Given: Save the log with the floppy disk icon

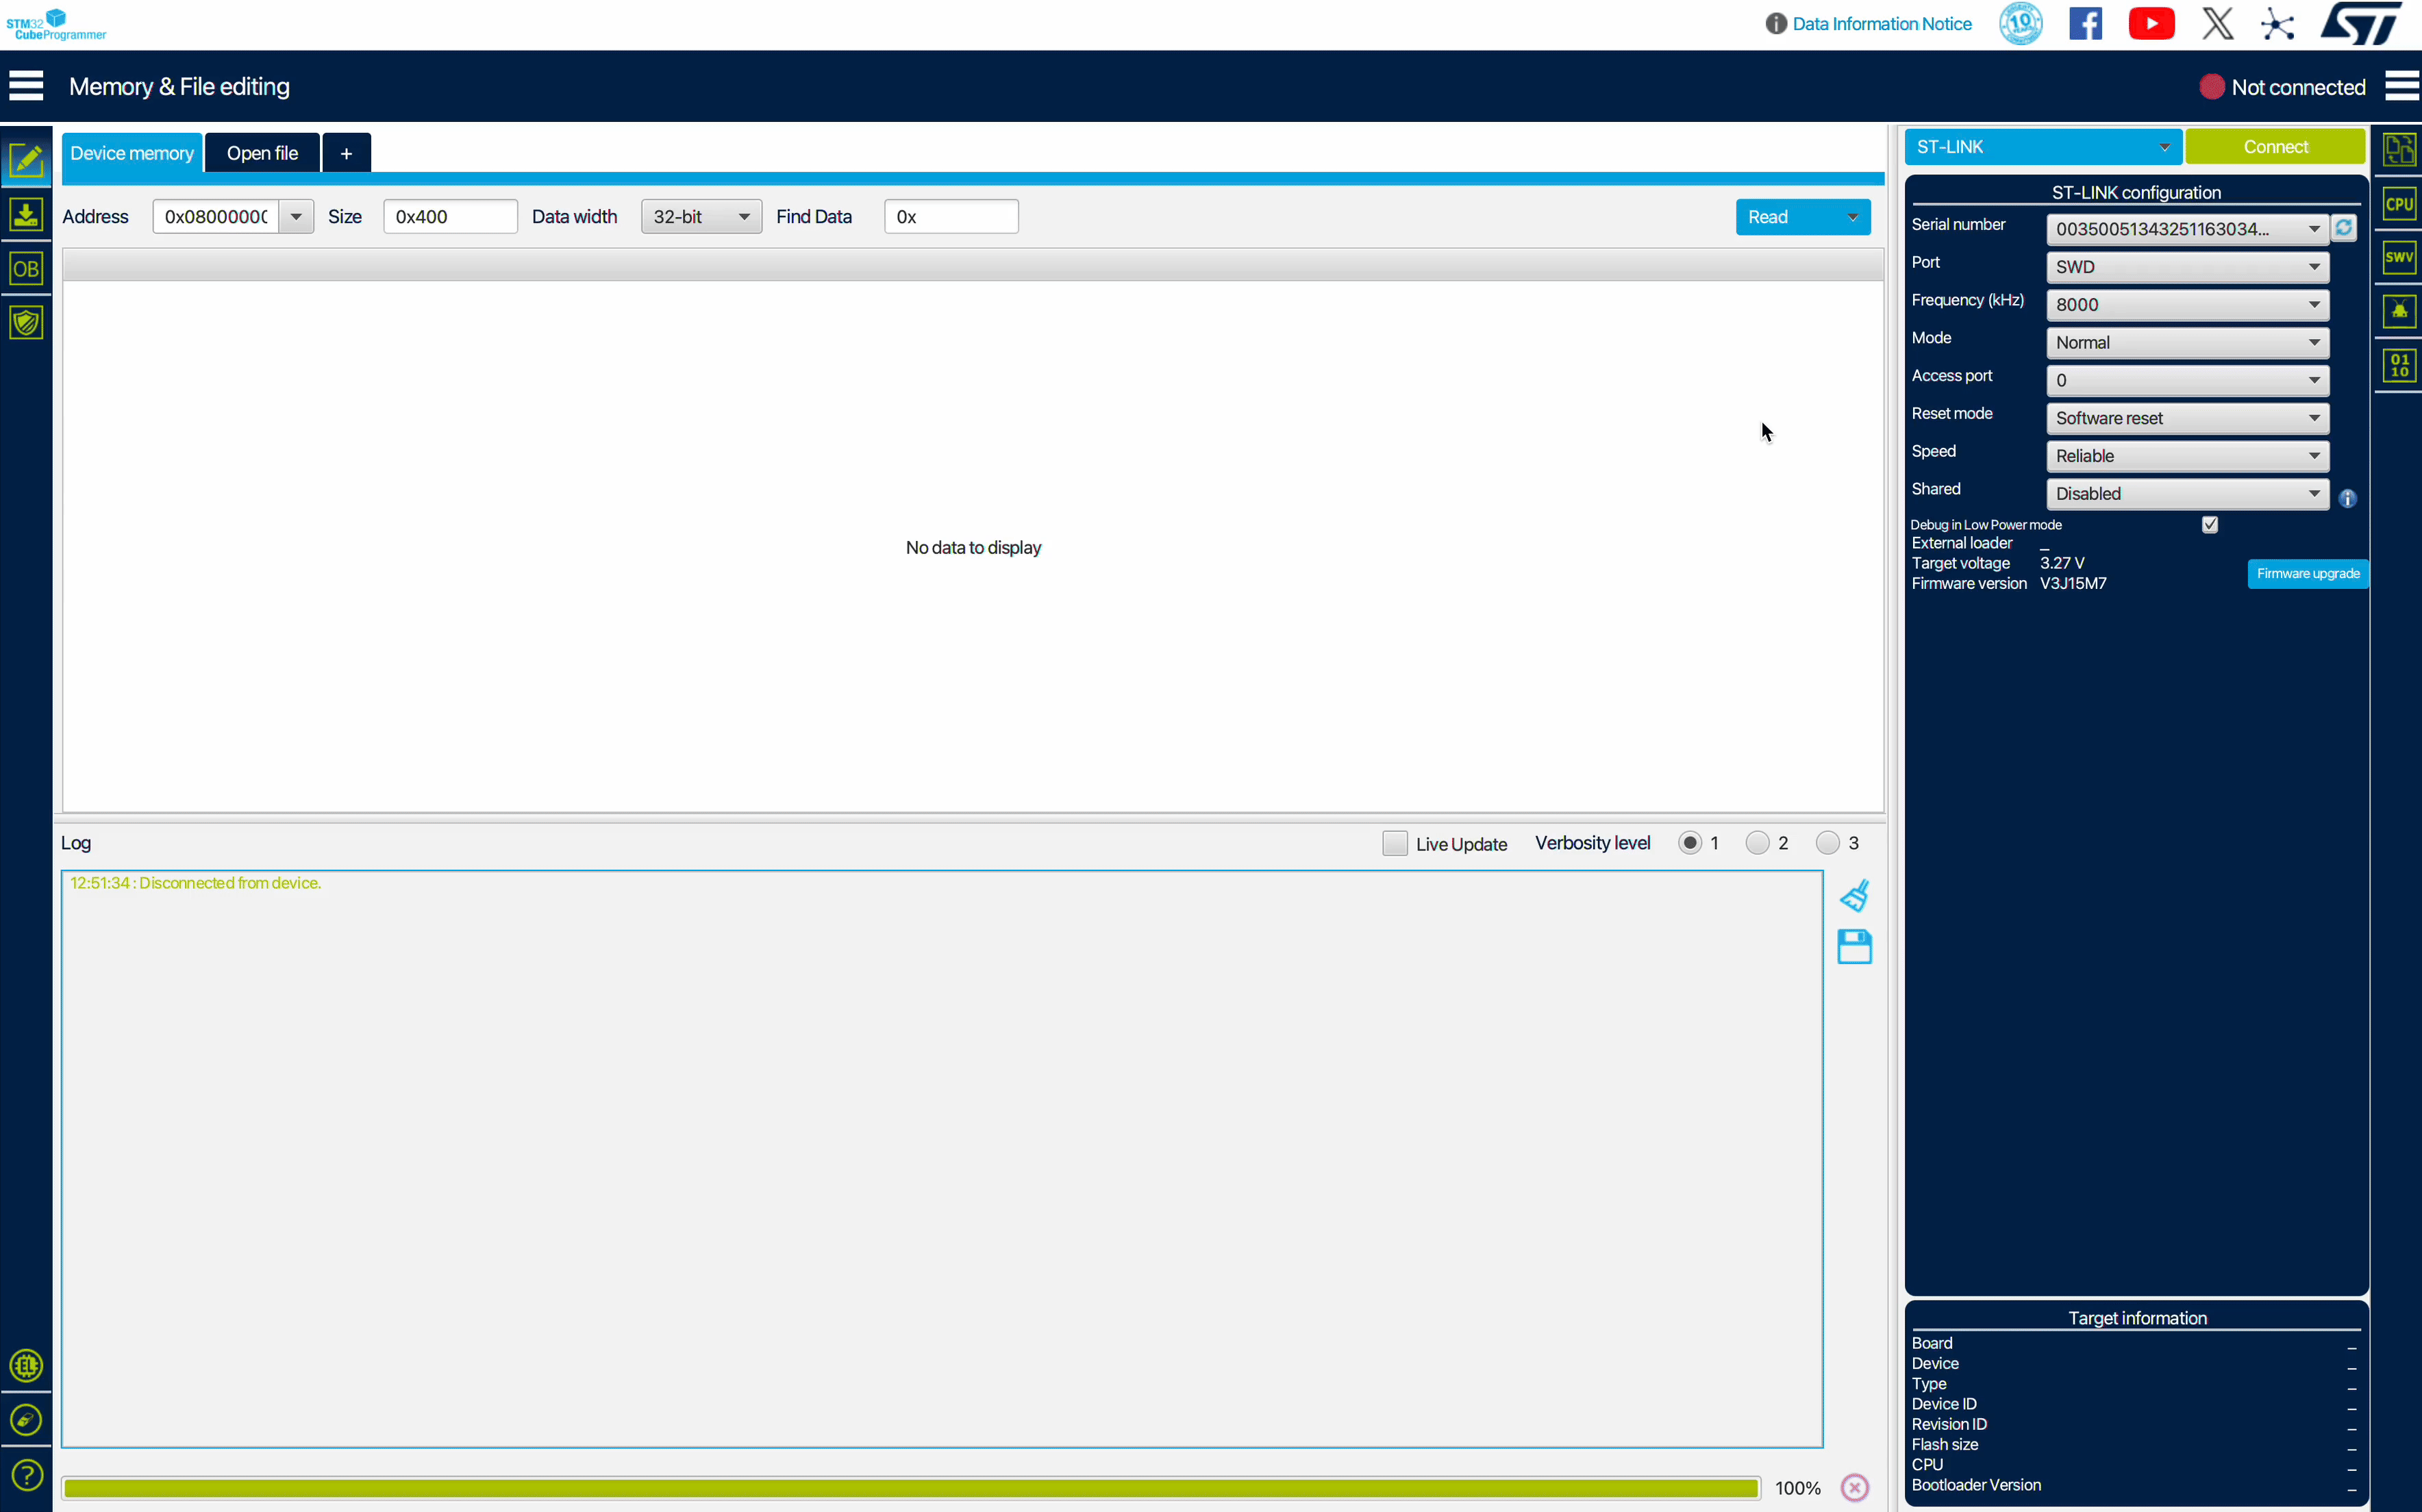Looking at the screenshot, I should (x=1854, y=947).
